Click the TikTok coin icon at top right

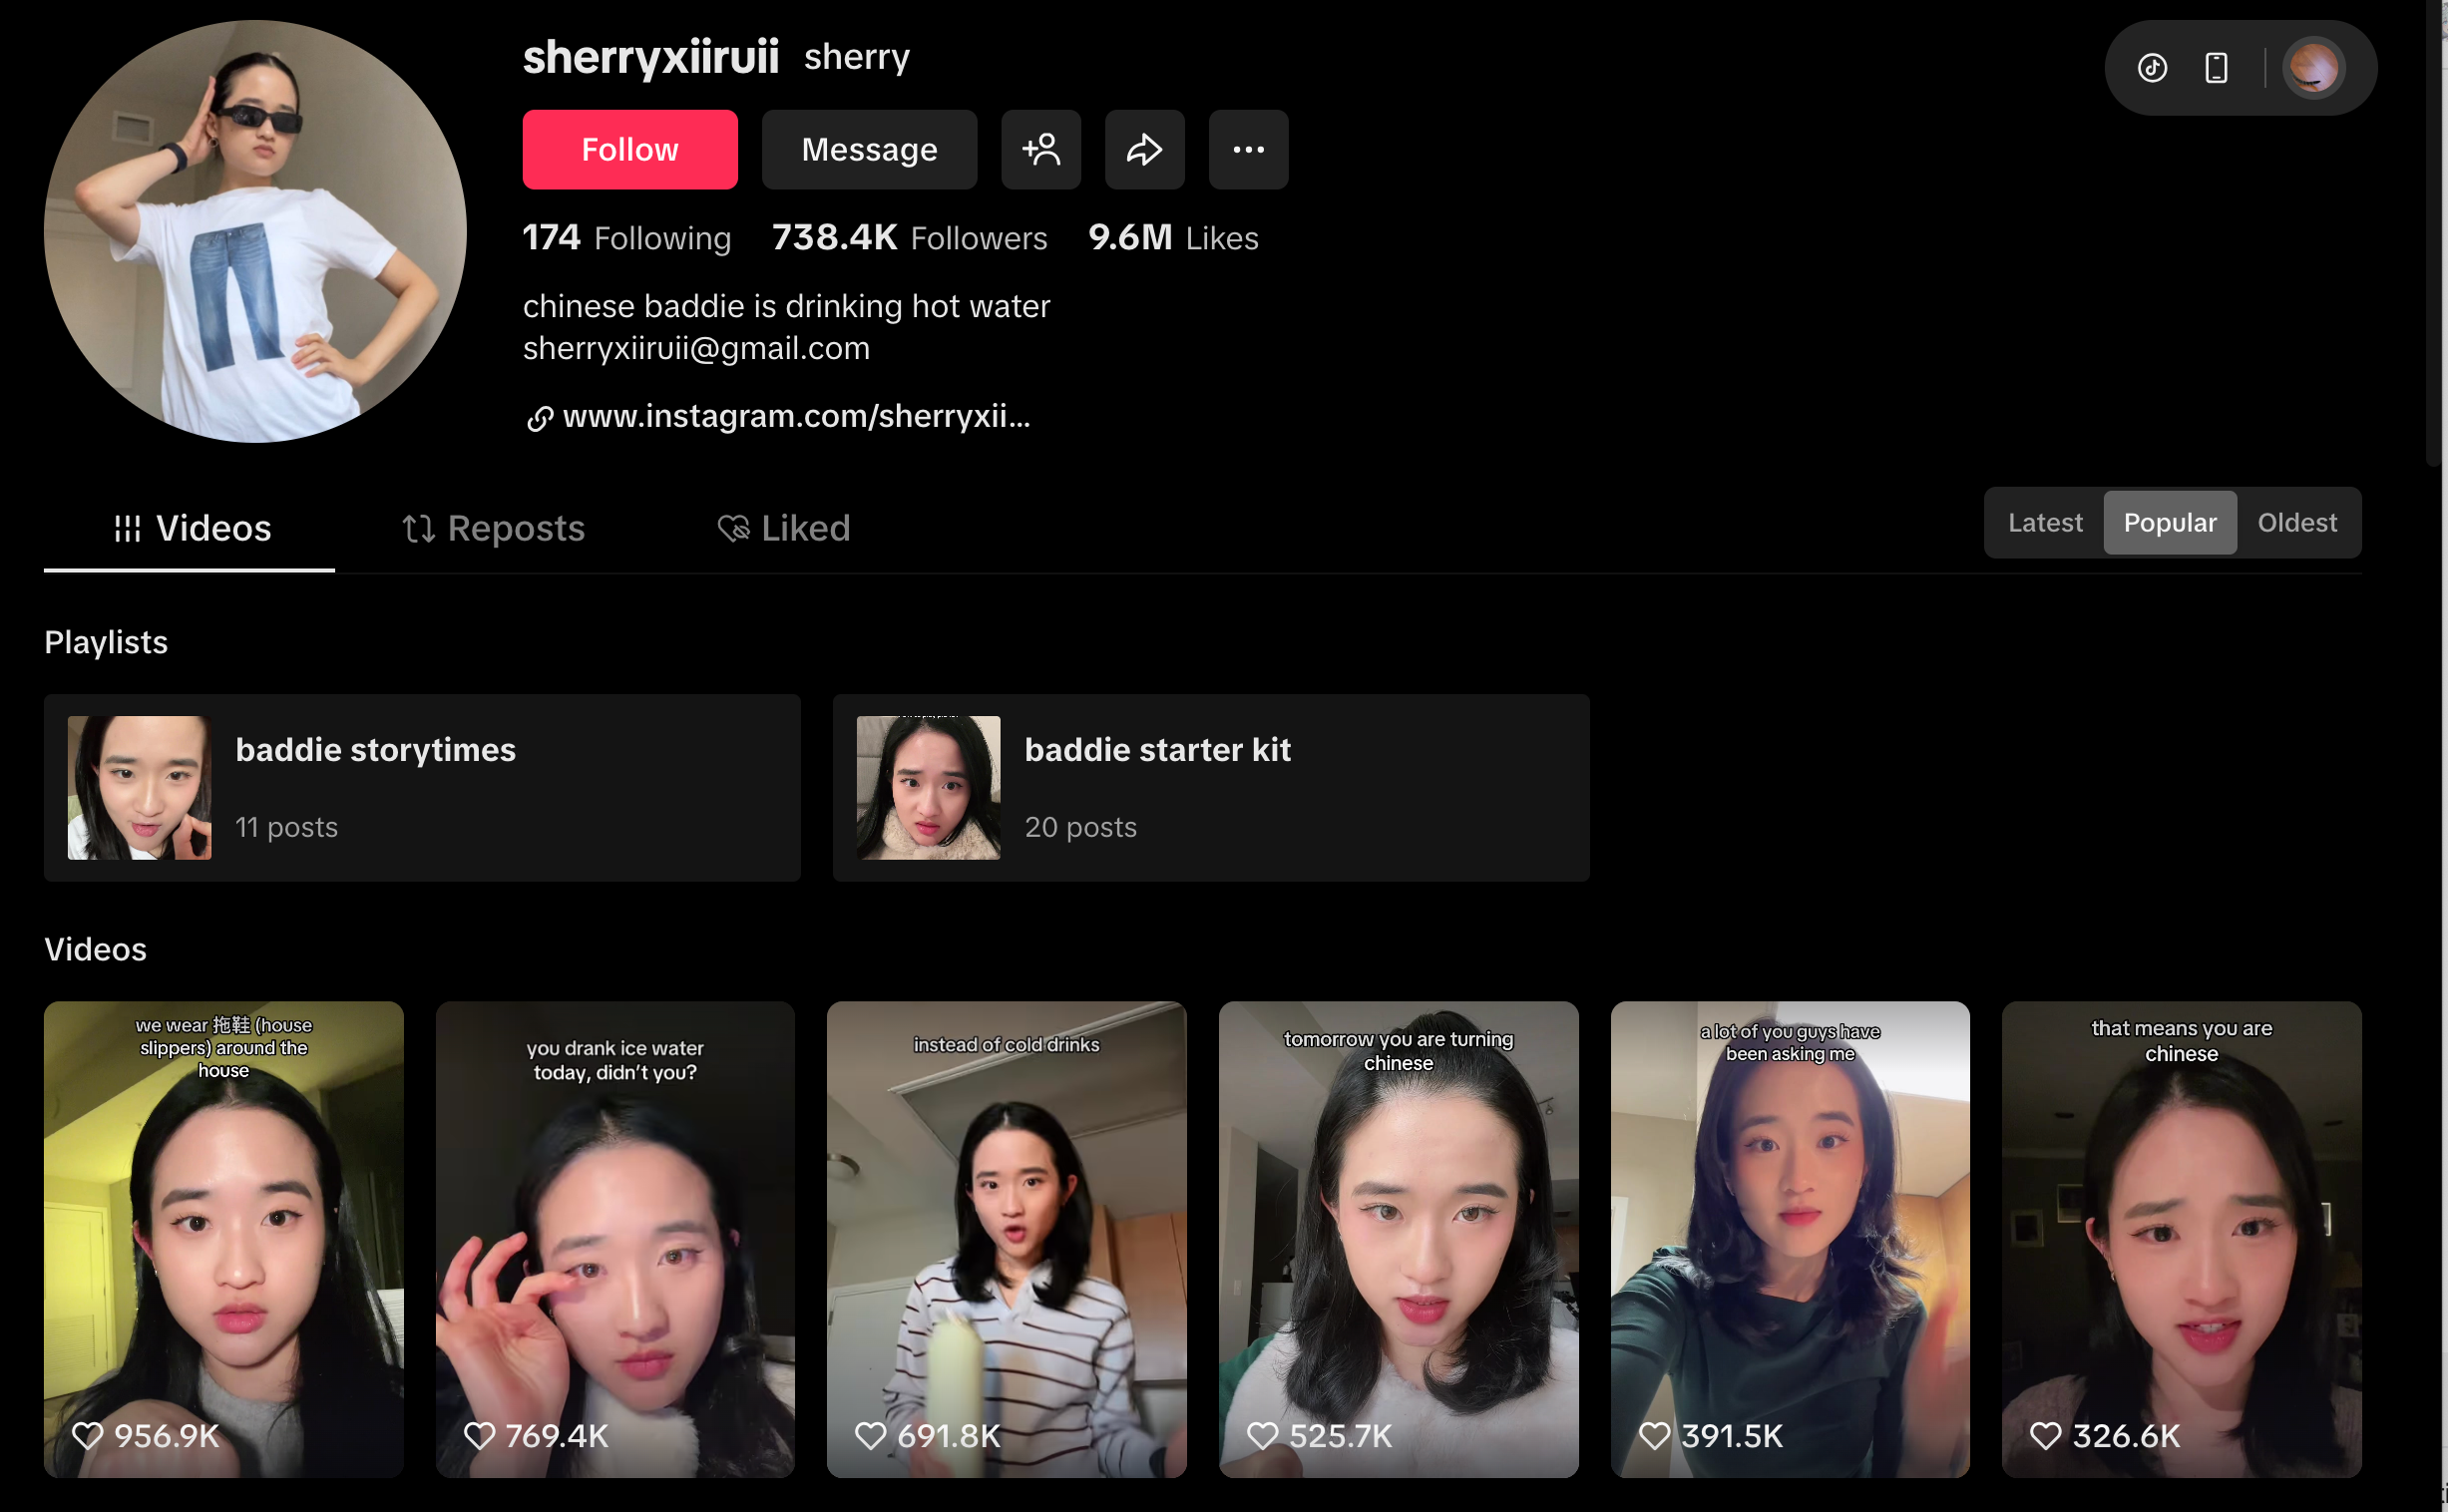pos(2152,68)
